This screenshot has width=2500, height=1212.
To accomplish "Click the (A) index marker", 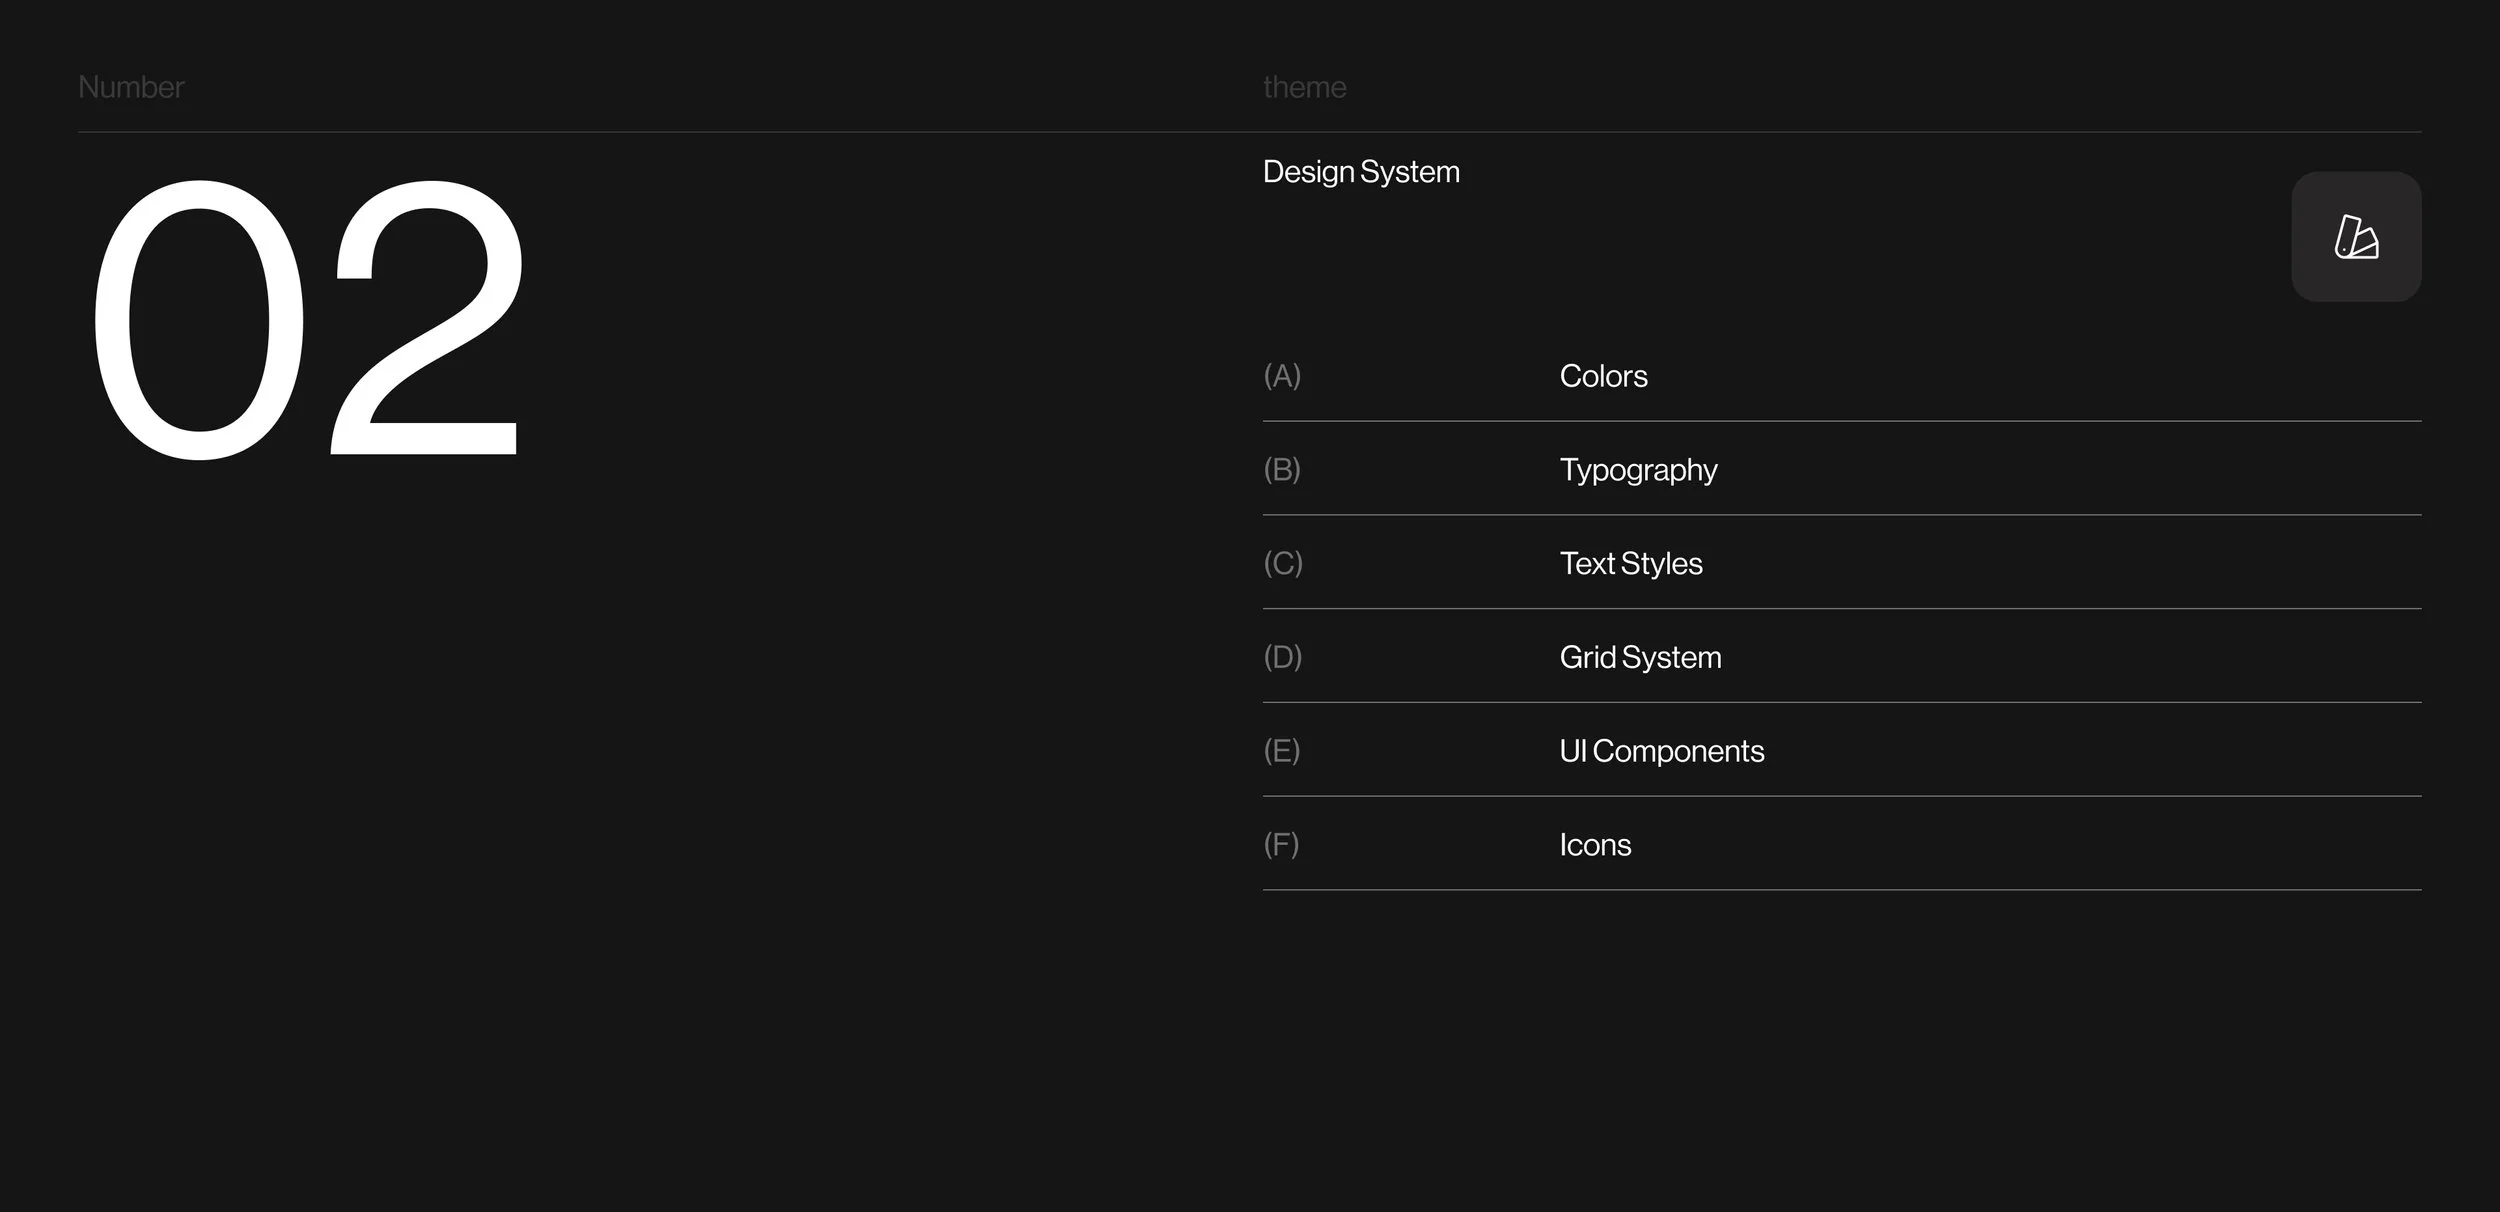I will pos(1282,376).
